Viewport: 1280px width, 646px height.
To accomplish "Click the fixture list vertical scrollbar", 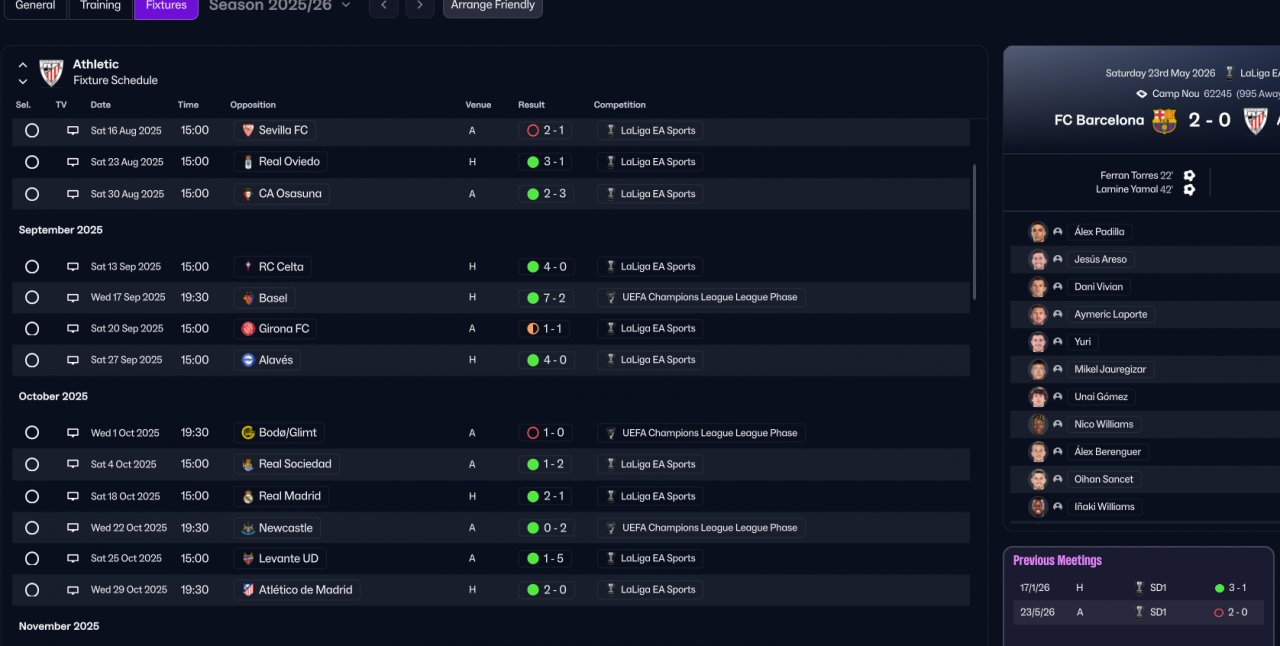I will click(975, 232).
